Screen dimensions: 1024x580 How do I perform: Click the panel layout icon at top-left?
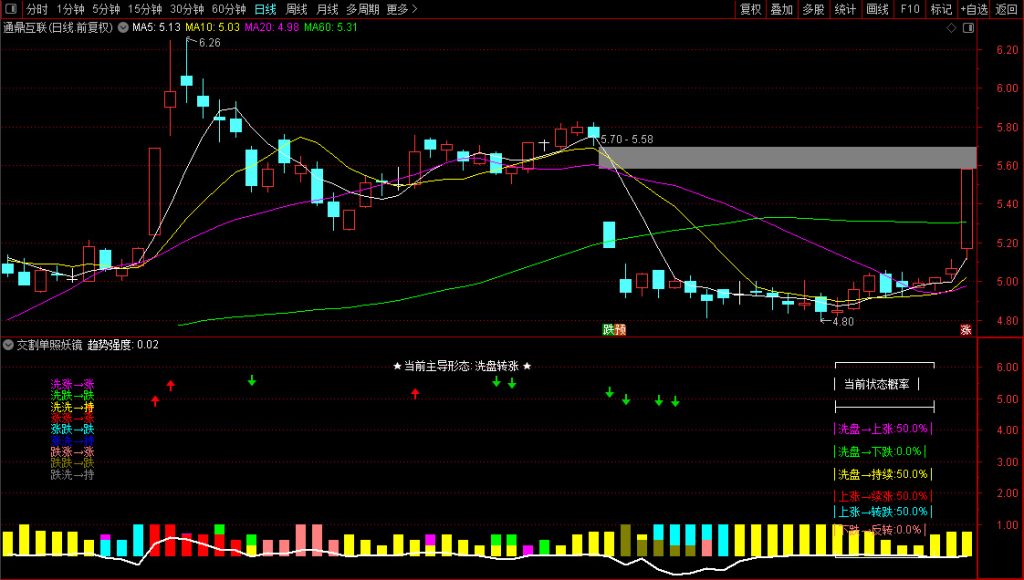[12, 9]
